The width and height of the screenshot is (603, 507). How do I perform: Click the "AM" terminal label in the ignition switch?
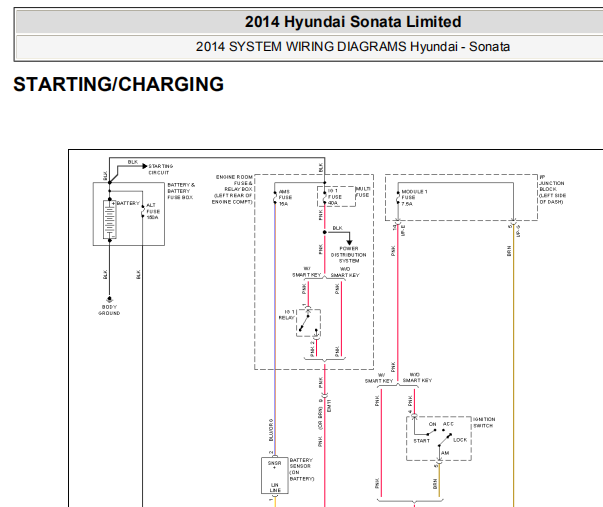(445, 453)
